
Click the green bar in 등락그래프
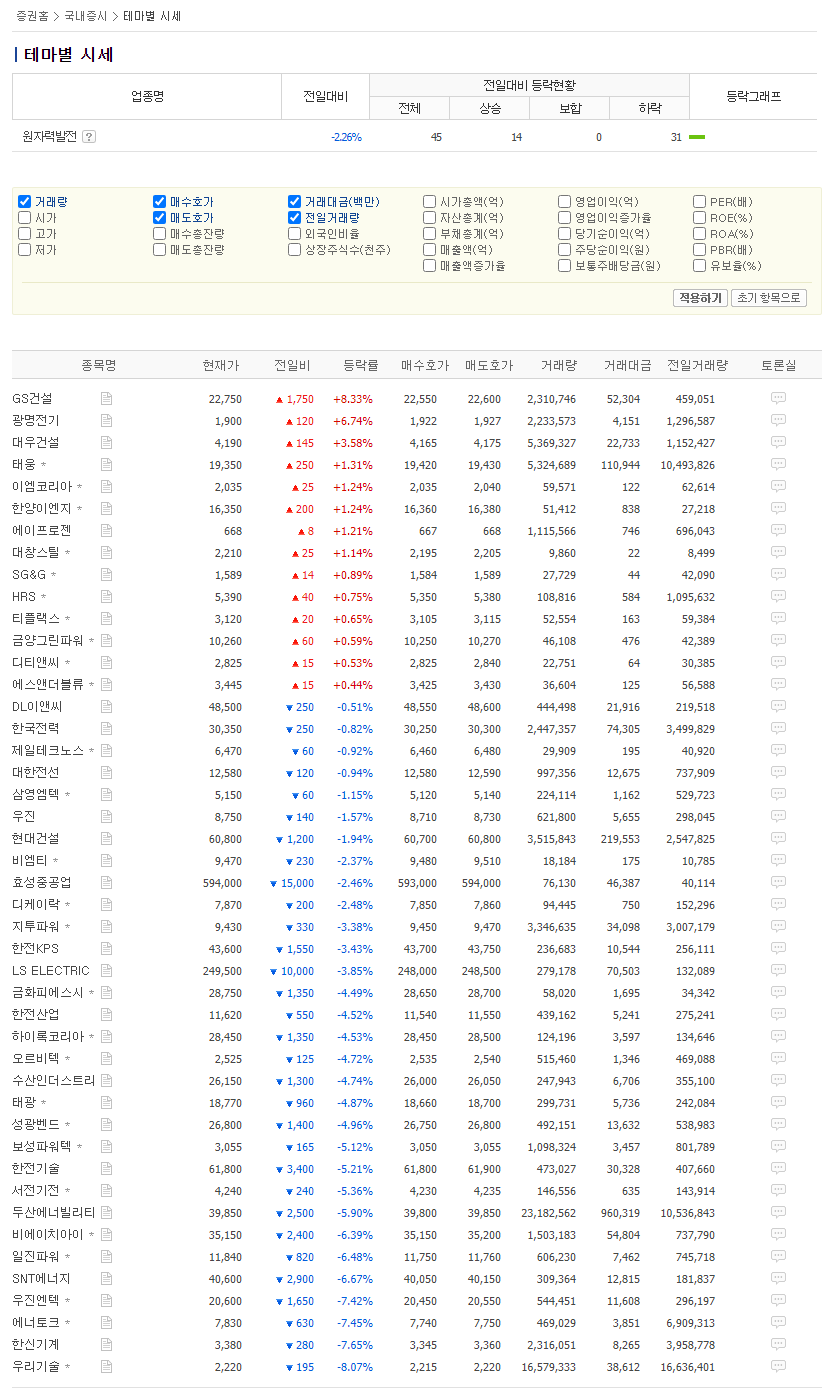tap(697, 137)
